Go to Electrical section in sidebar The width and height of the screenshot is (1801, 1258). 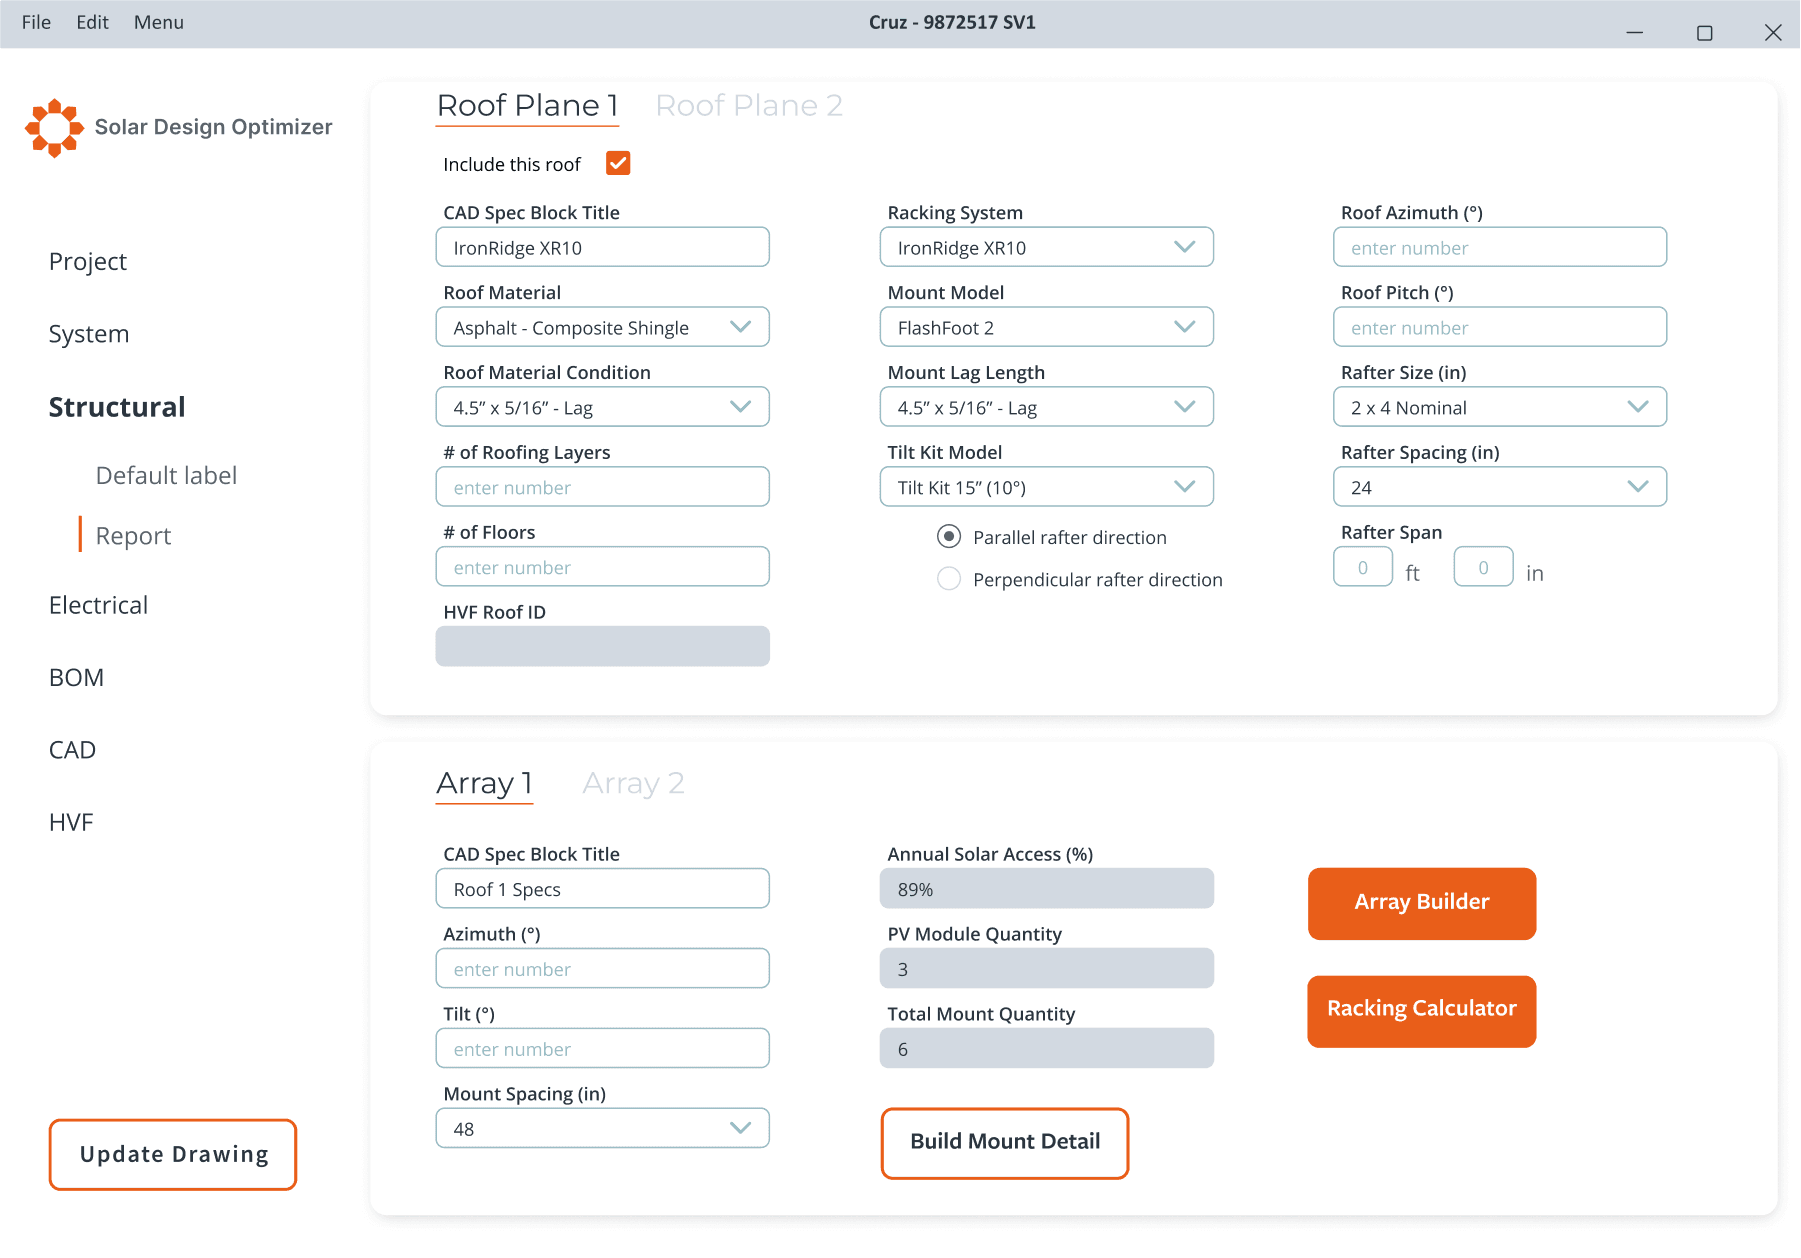coord(98,605)
